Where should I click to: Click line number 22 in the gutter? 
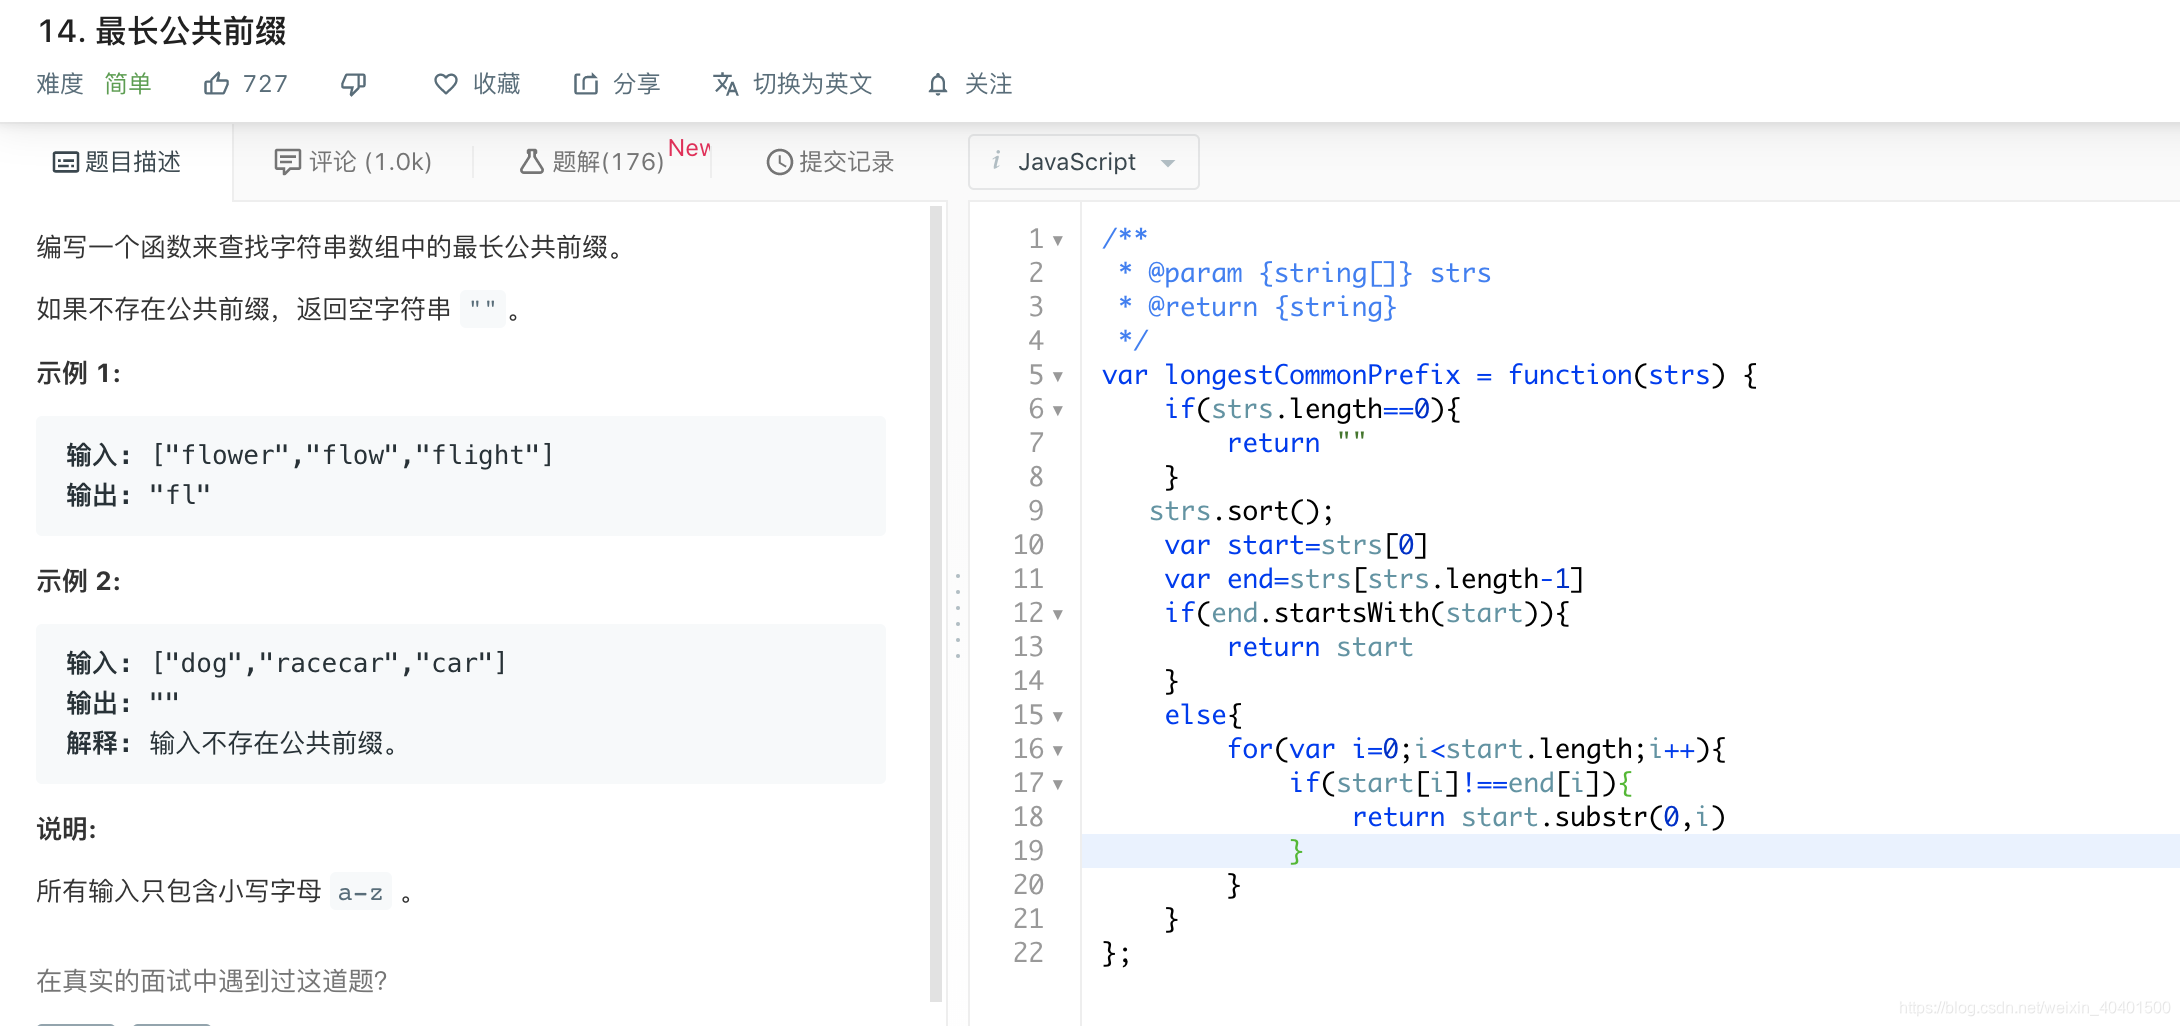click(1028, 953)
